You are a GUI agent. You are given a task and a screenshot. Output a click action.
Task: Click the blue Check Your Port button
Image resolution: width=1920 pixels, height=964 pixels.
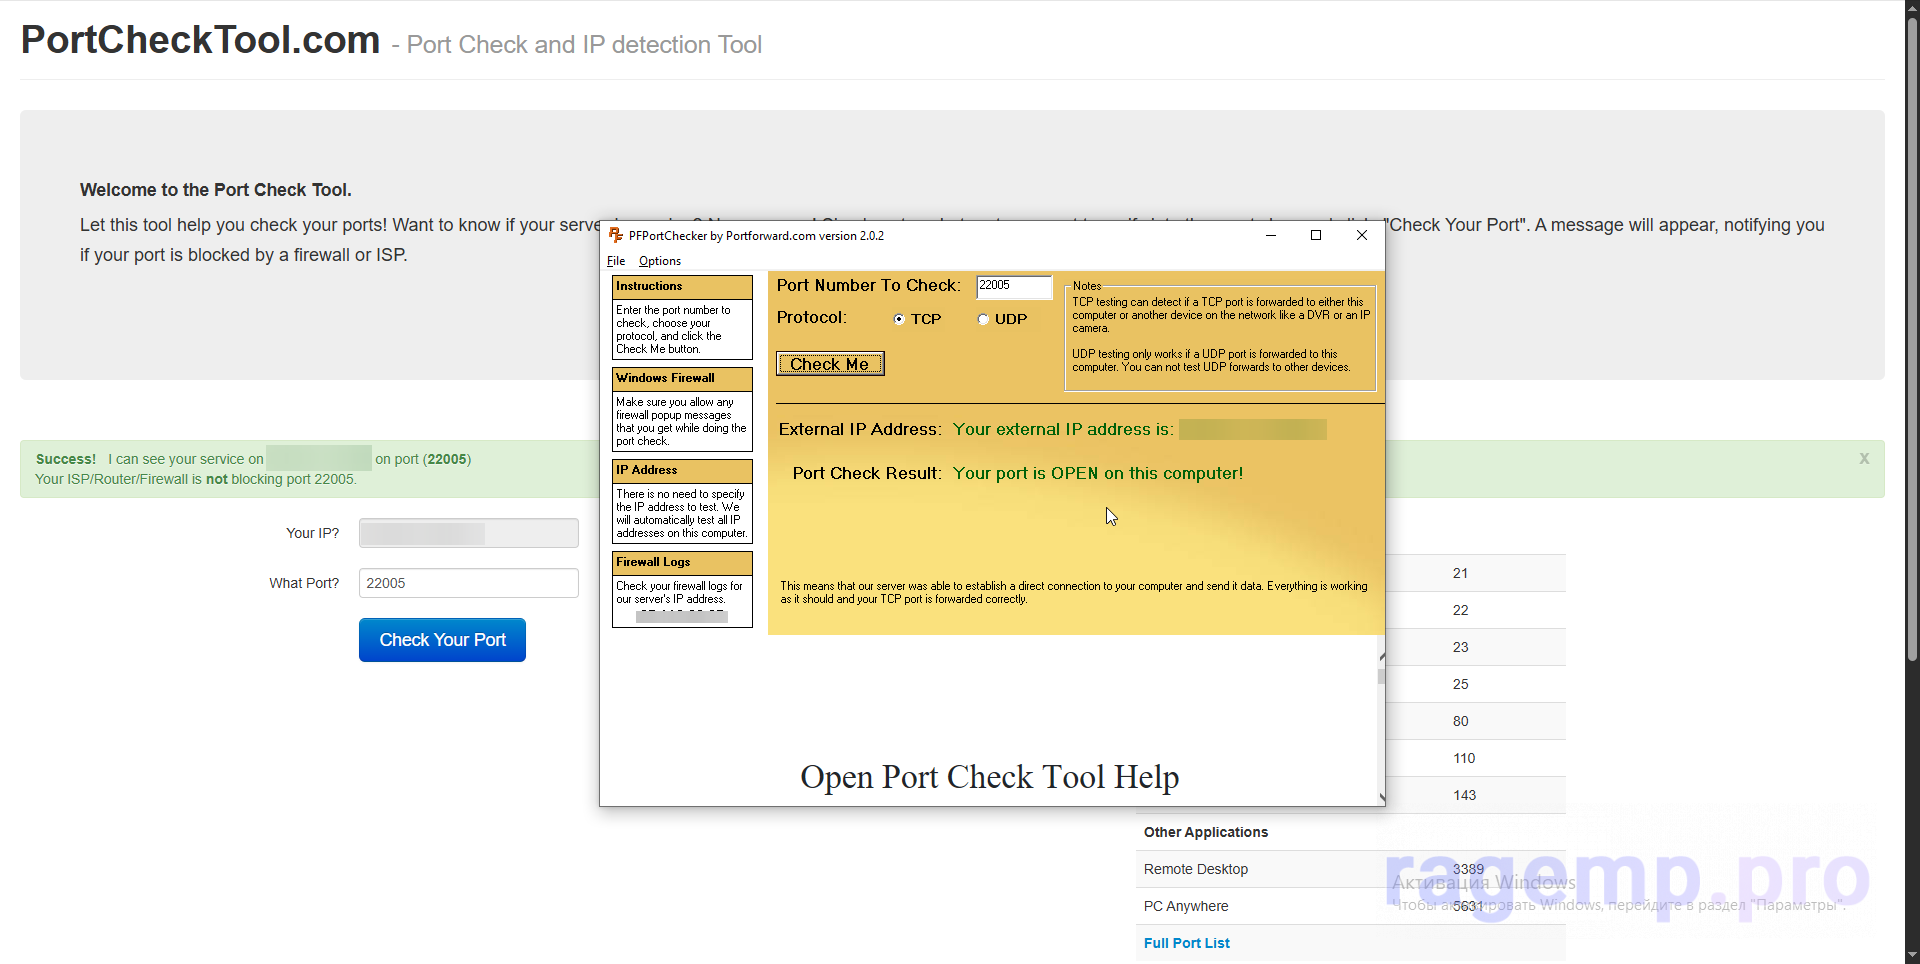442,640
